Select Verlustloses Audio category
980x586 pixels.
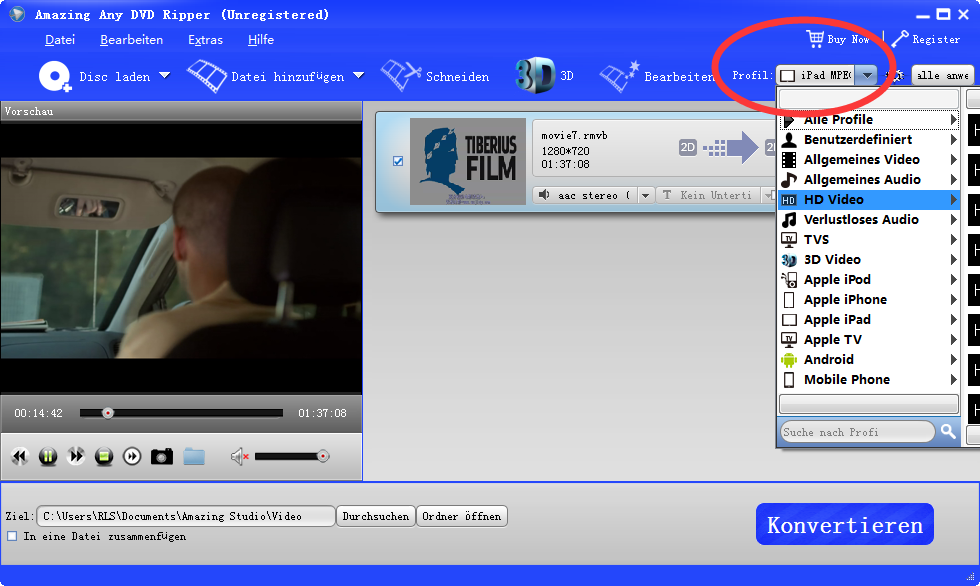tap(869, 219)
